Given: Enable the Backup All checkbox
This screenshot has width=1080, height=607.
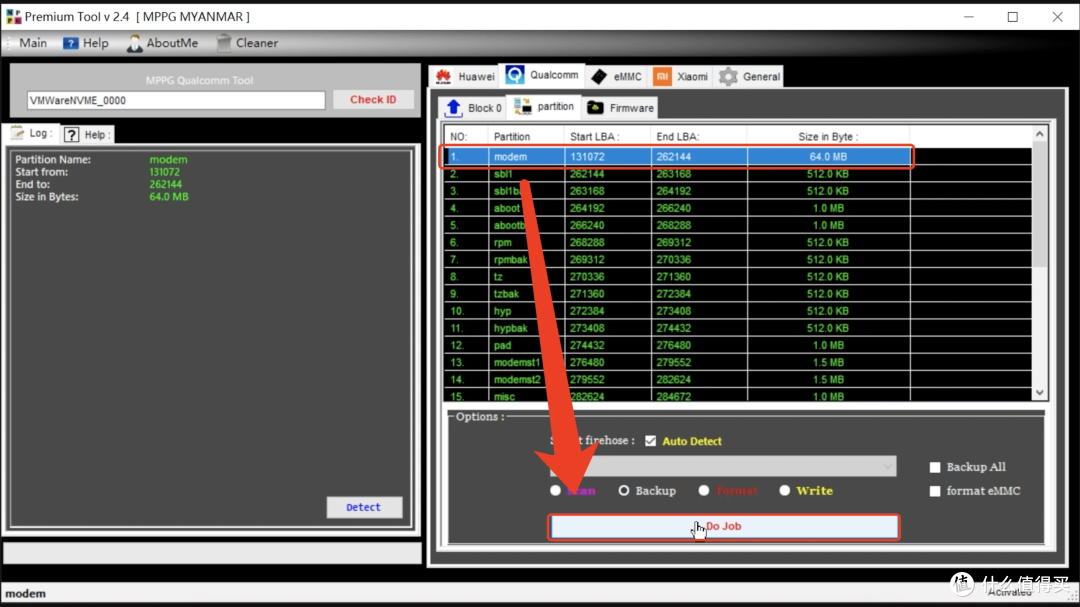Looking at the screenshot, I should click(x=935, y=467).
